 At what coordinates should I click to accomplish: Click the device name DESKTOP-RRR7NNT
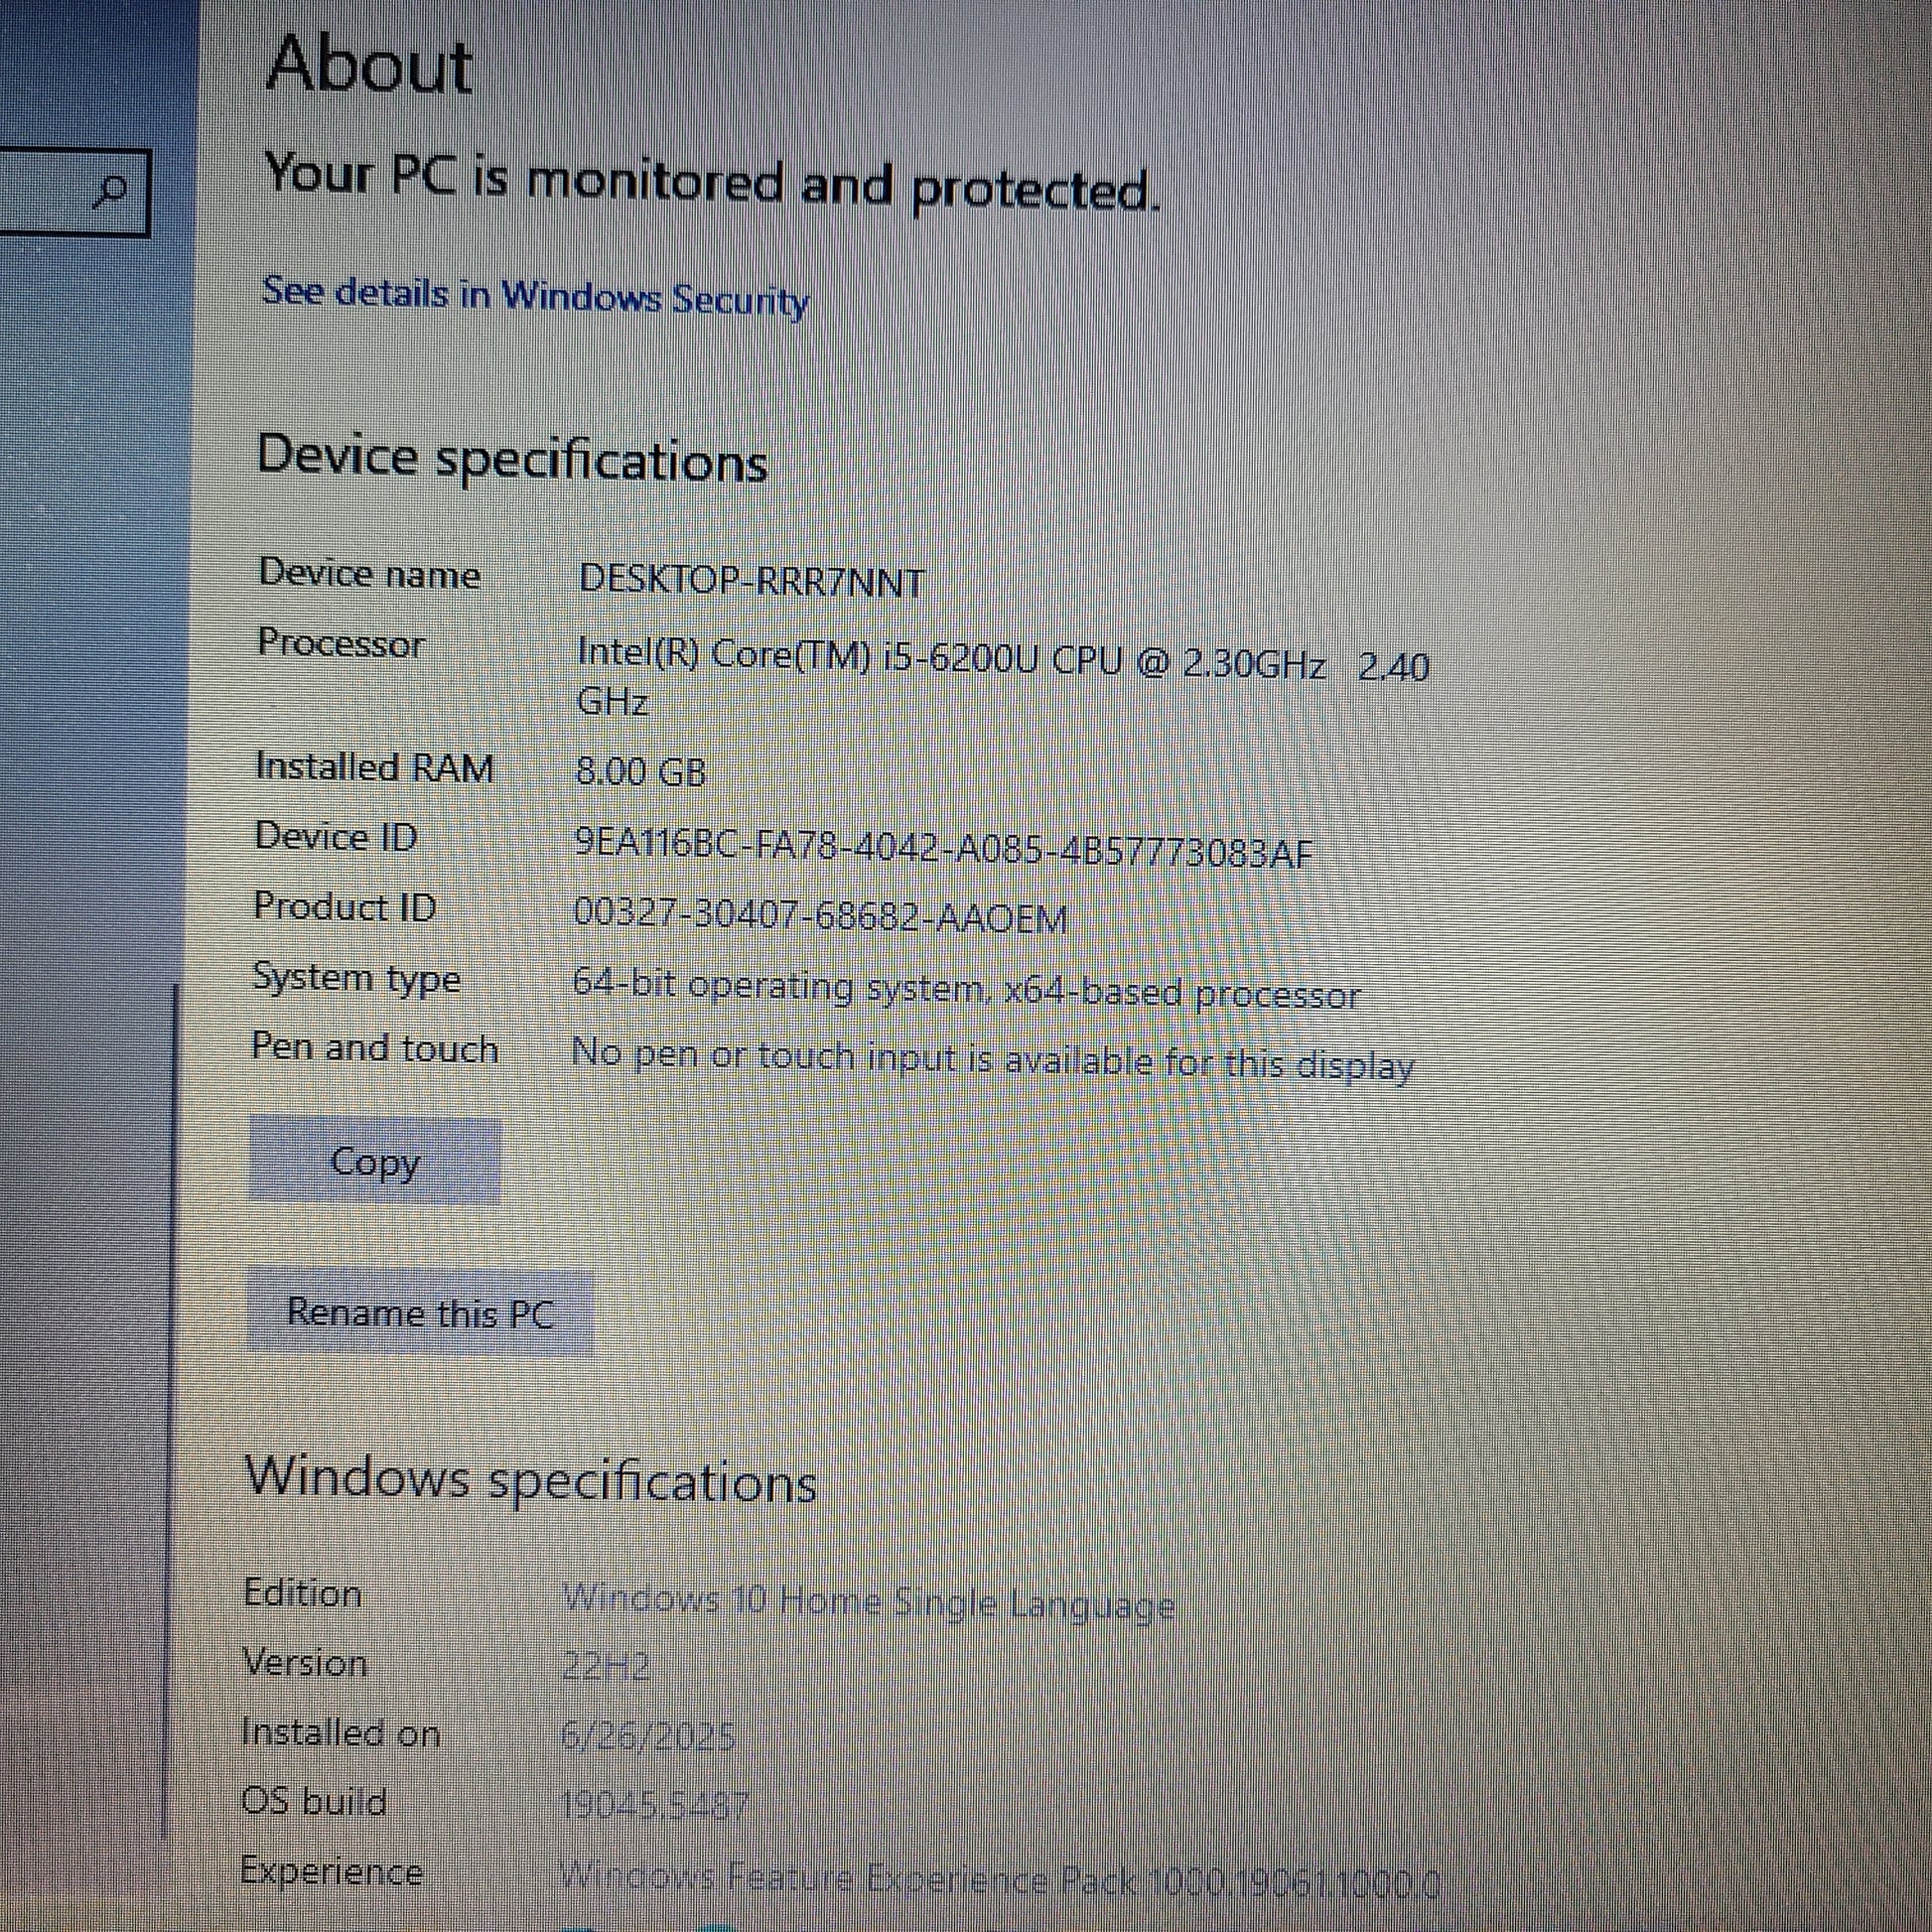coord(751,580)
